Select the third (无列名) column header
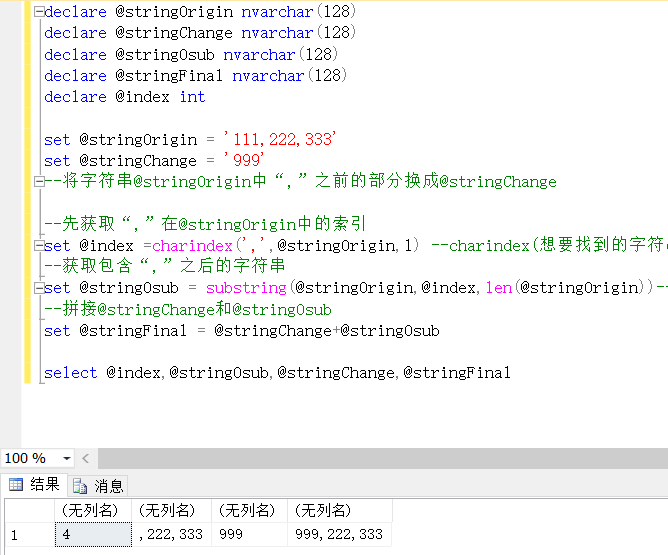This screenshot has width=668, height=555. (x=250, y=510)
